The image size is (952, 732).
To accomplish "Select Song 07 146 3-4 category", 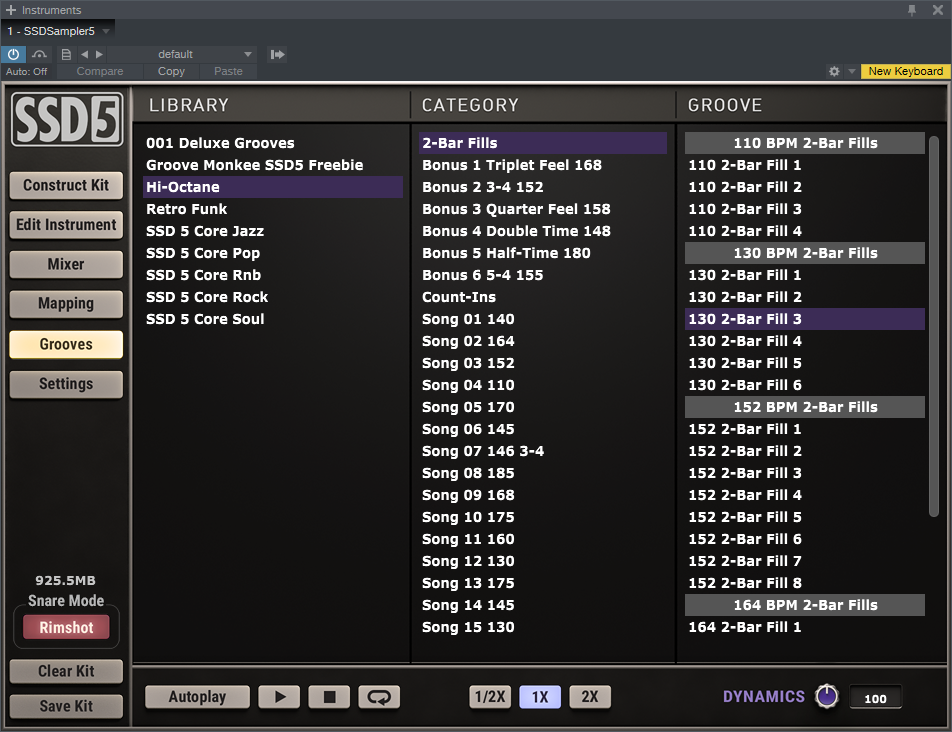I will [x=543, y=451].
